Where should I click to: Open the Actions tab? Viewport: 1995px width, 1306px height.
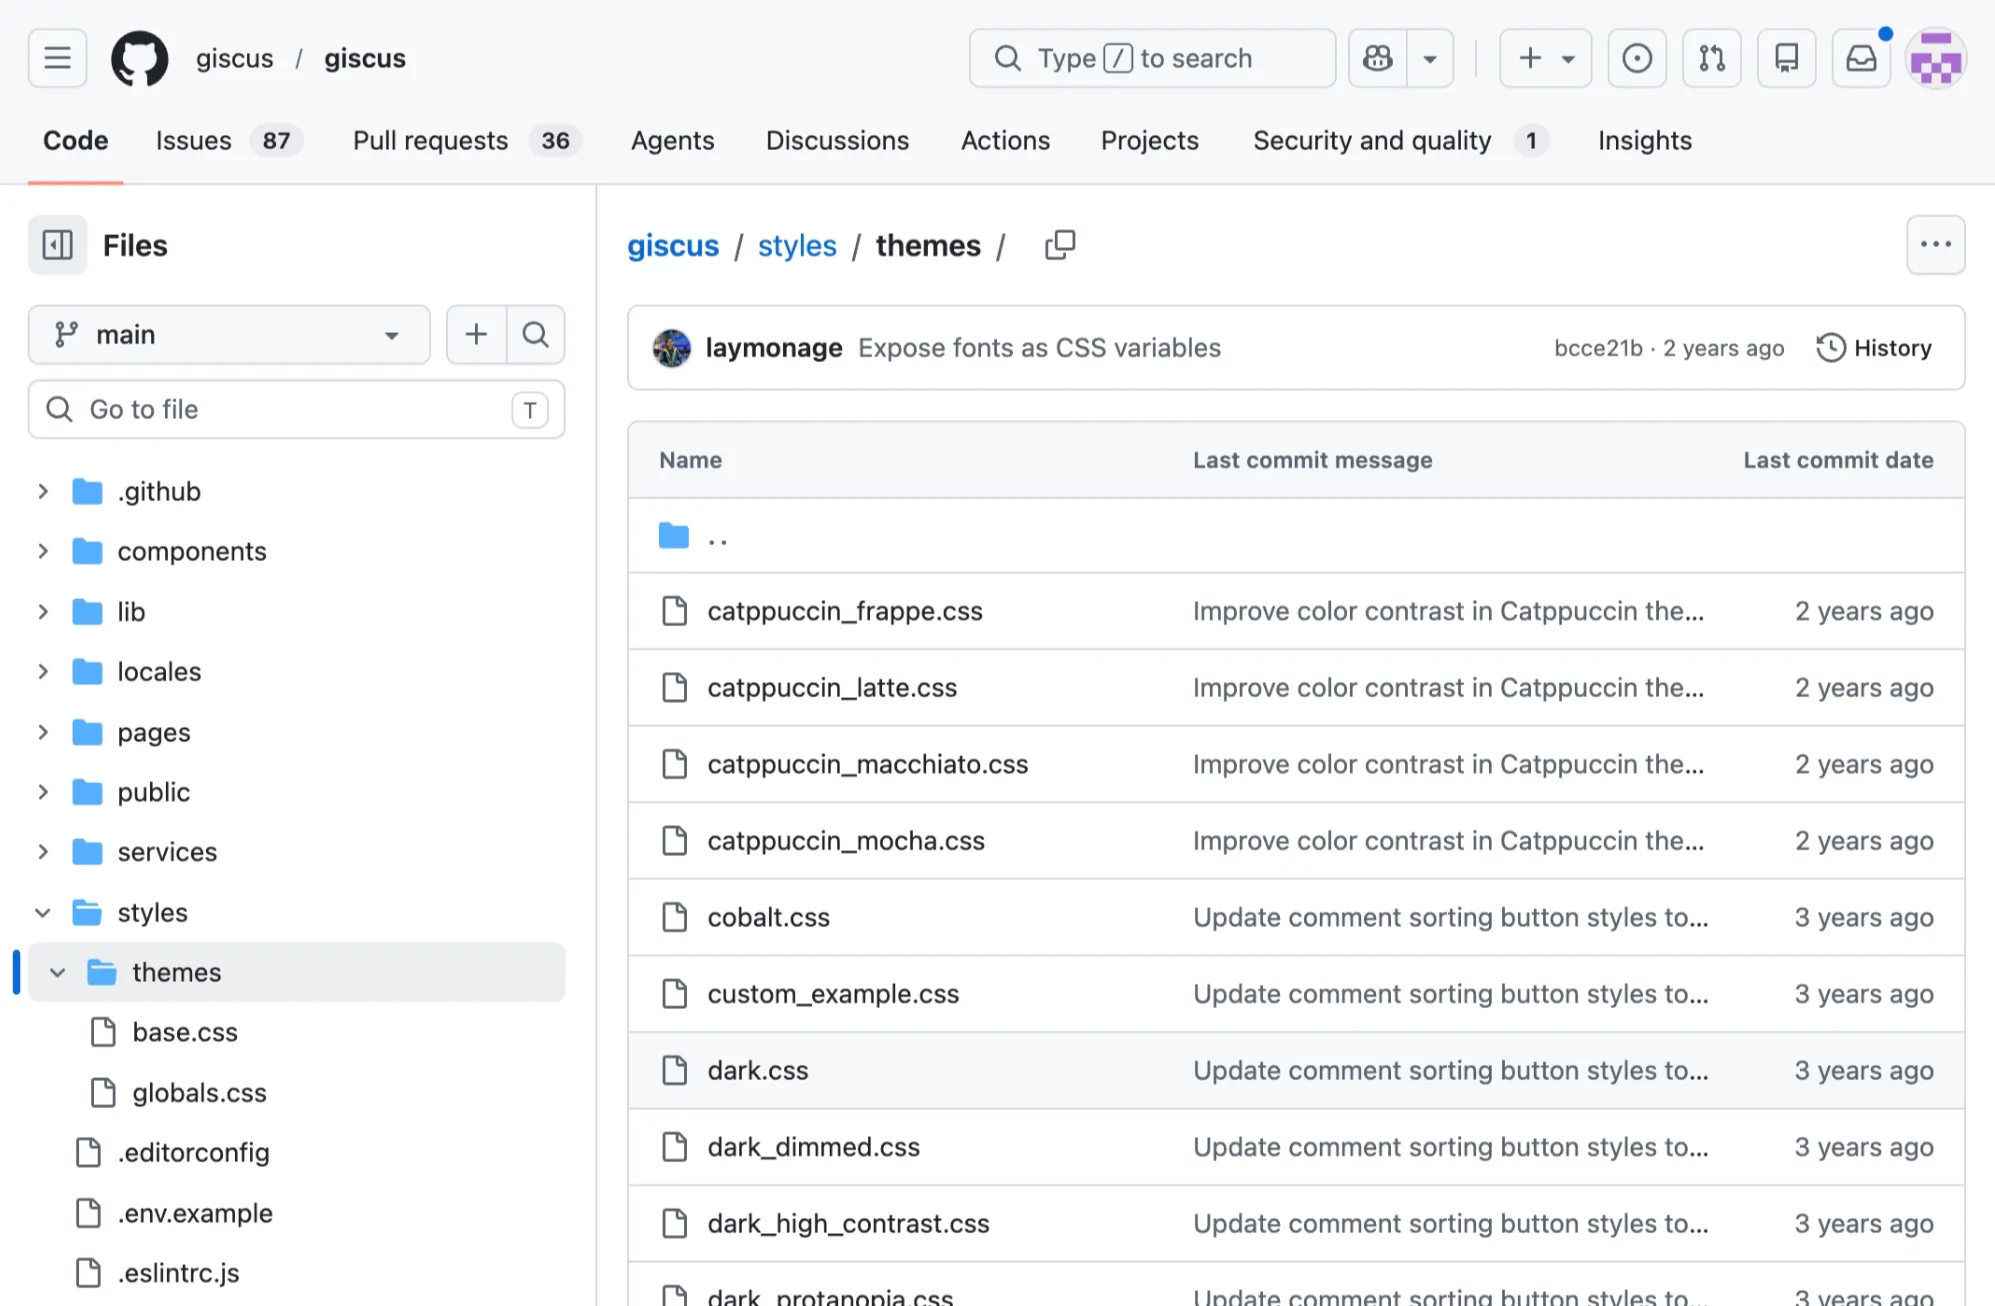[x=1005, y=141]
